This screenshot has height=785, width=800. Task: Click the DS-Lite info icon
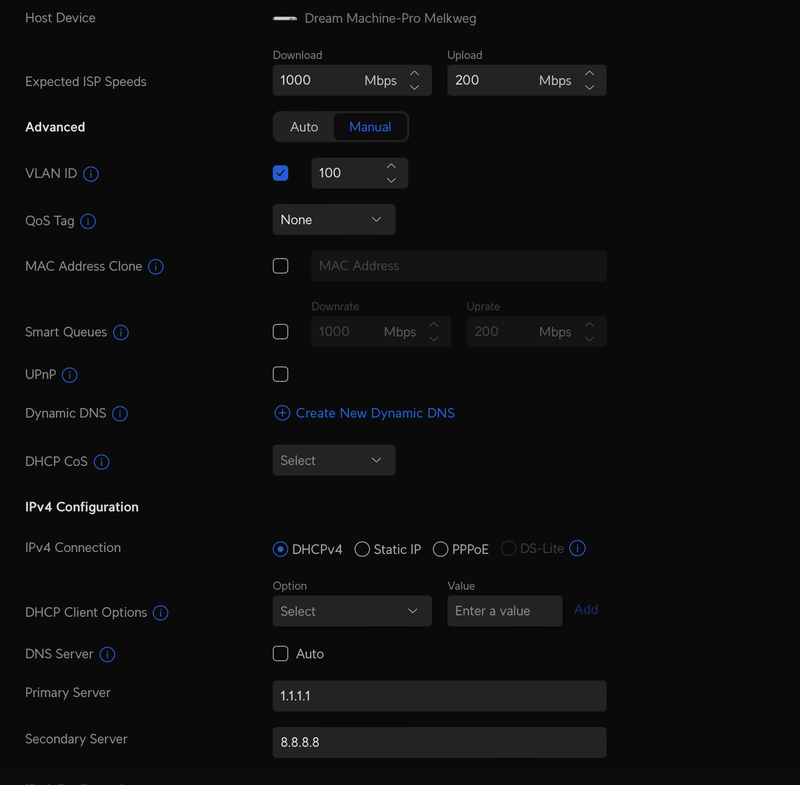(577, 548)
